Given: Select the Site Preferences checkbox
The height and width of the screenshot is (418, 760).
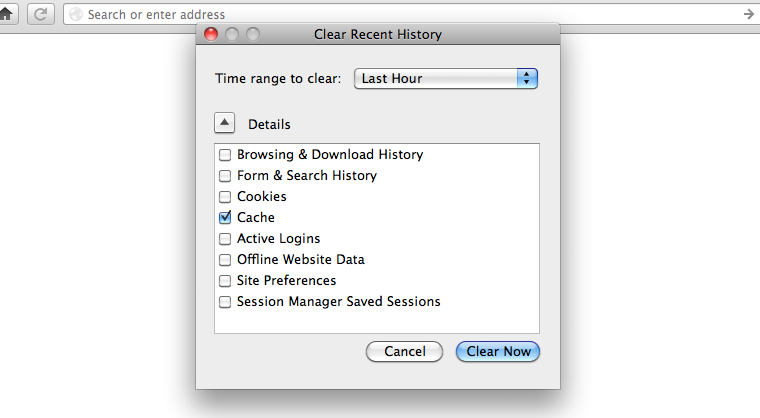Looking at the screenshot, I should point(225,281).
